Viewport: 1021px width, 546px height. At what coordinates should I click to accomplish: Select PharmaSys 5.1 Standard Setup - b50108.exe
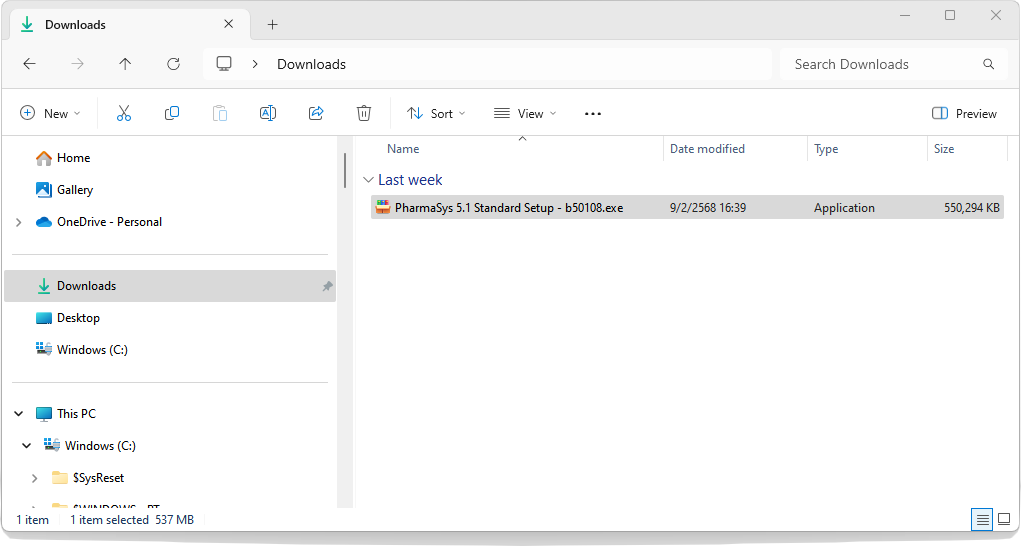[509, 208]
